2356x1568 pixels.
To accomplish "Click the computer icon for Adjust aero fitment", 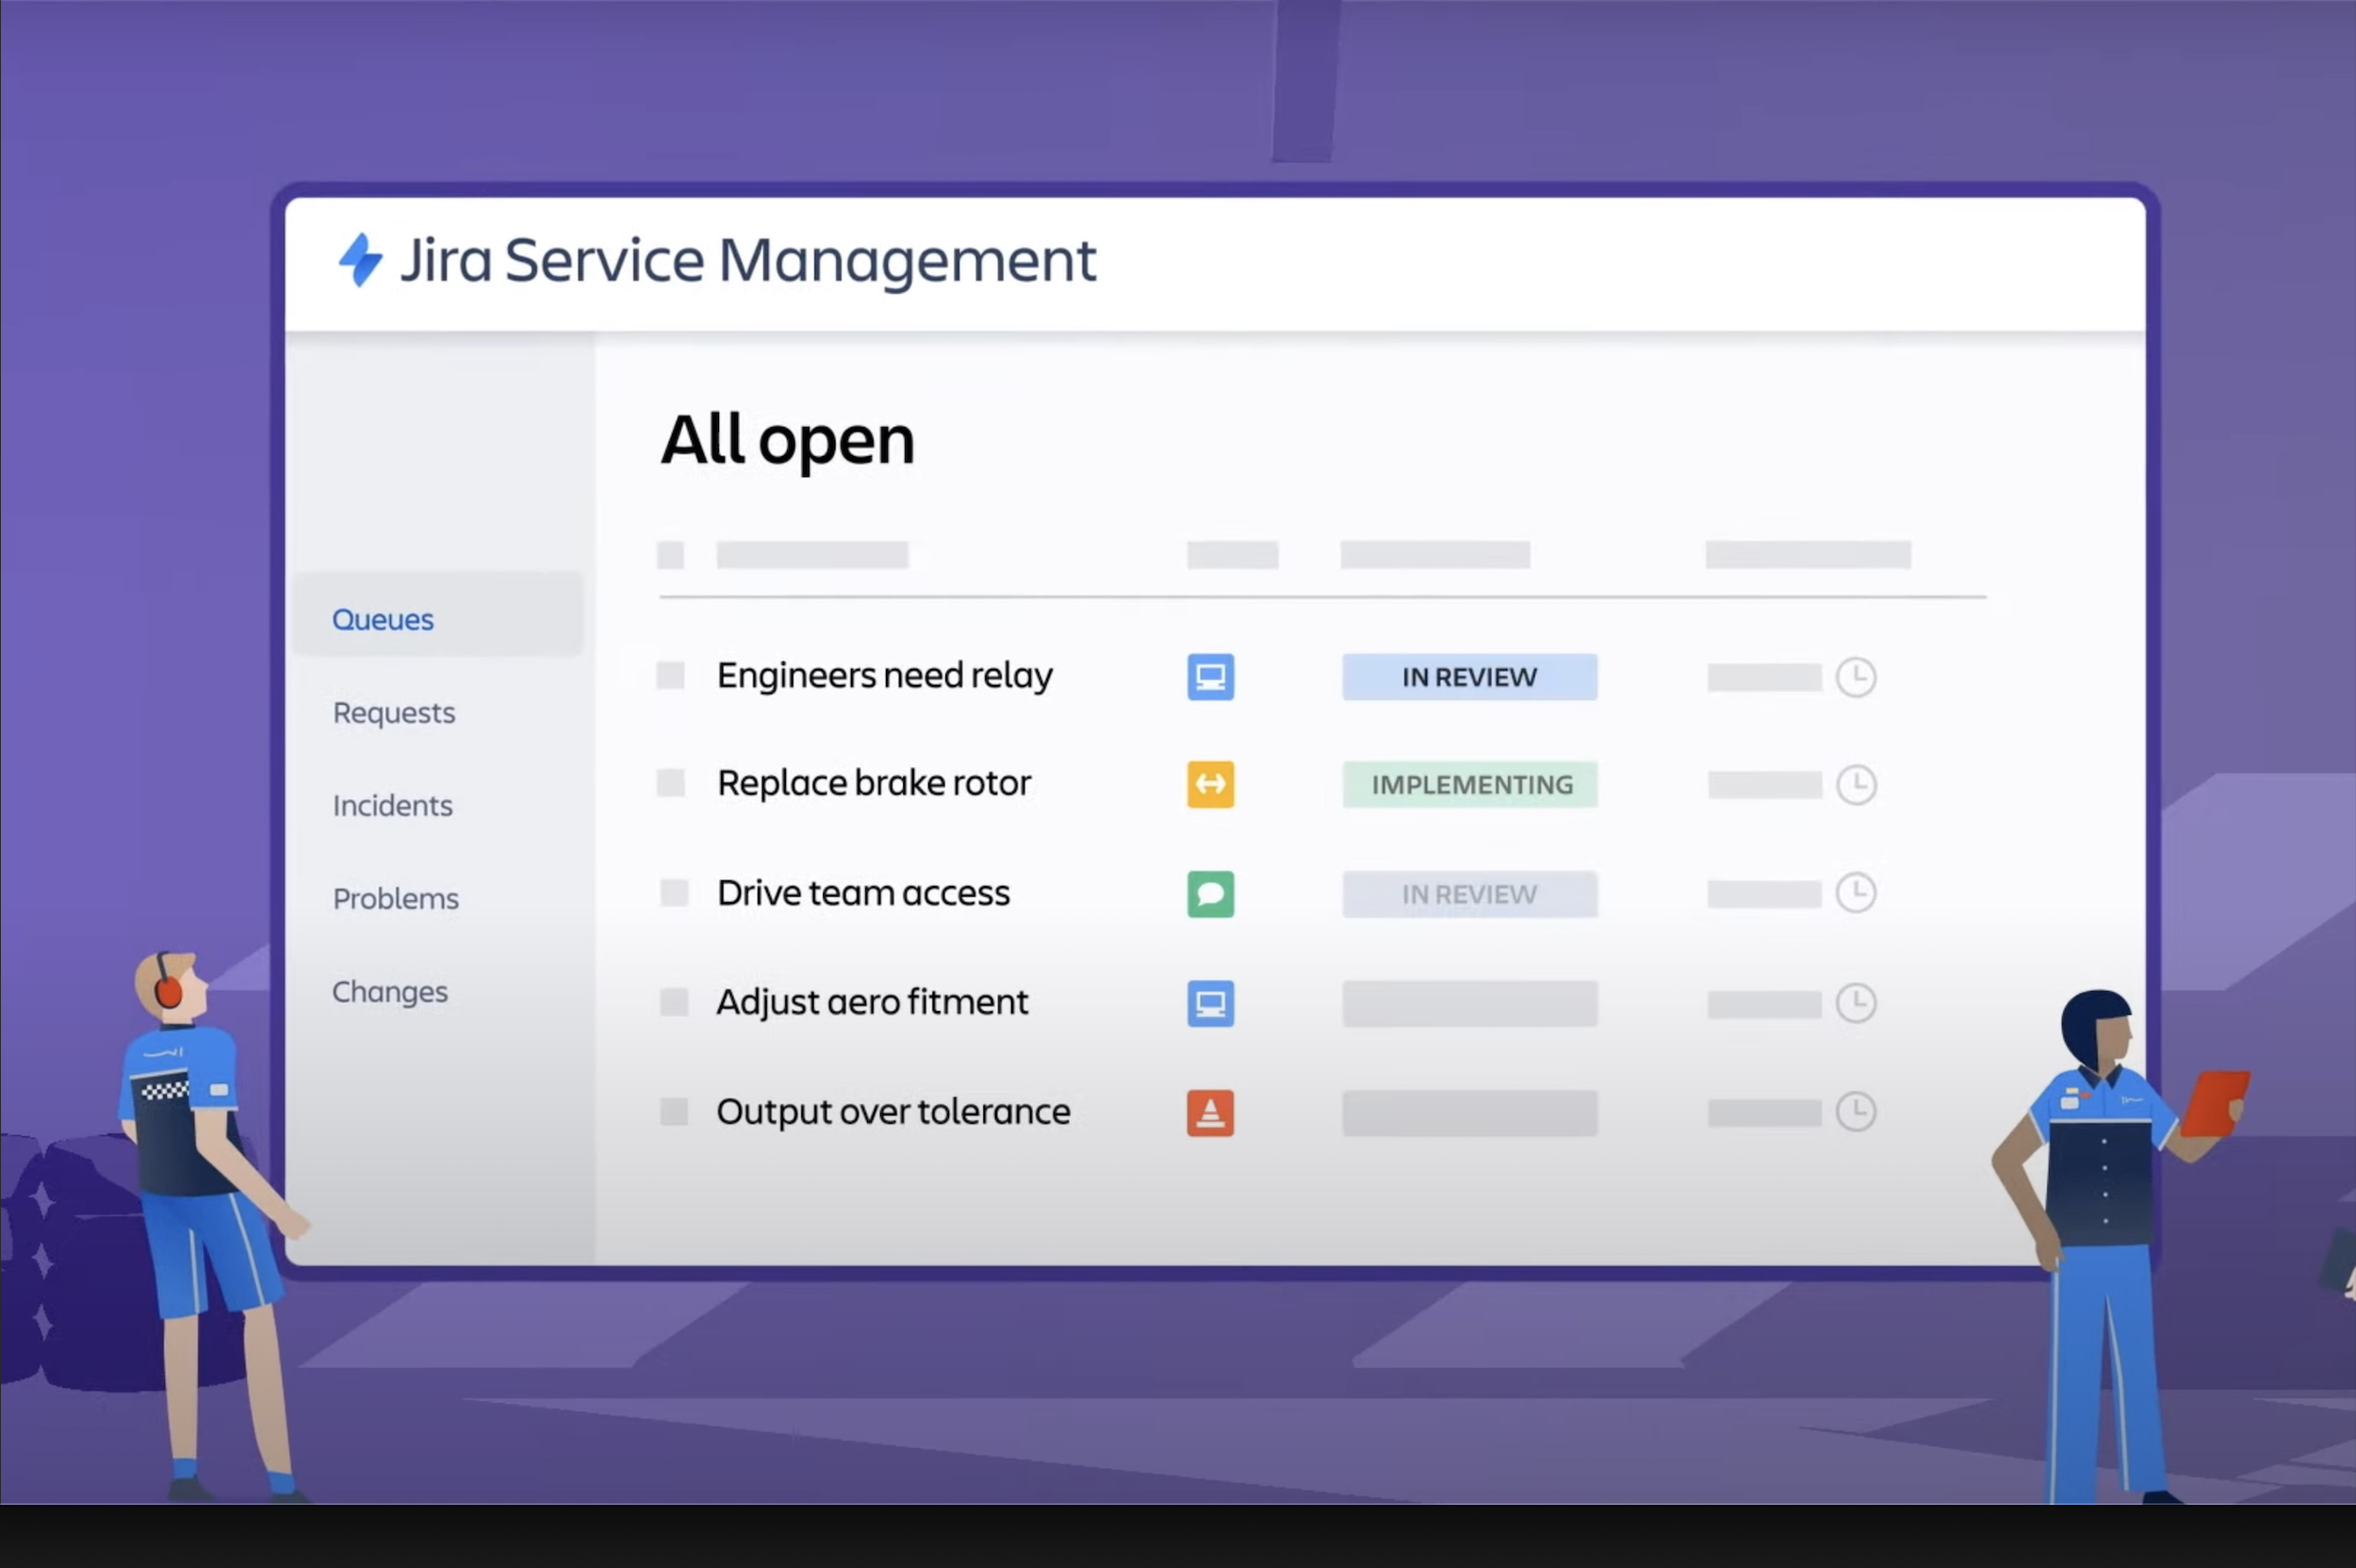I will coord(1210,1003).
